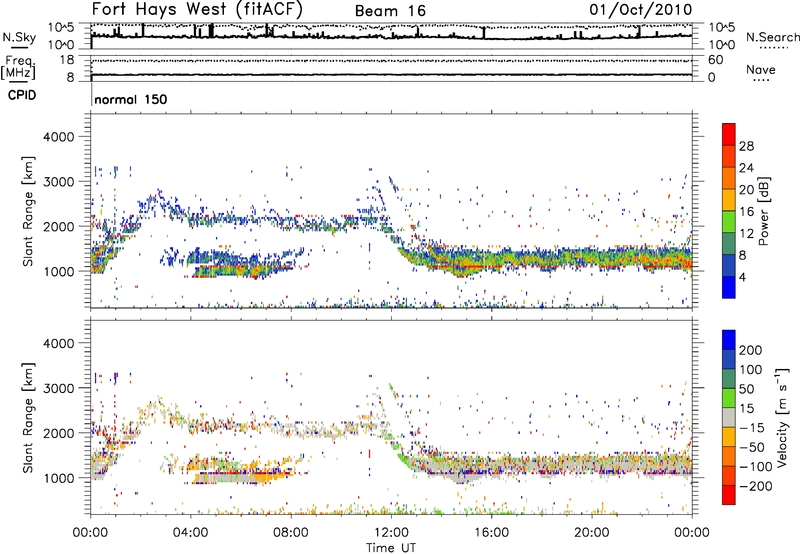The width and height of the screenshot is (800, 554).
Task: Click the 15 label on velocity colorbar
Action: pos(747,409)
